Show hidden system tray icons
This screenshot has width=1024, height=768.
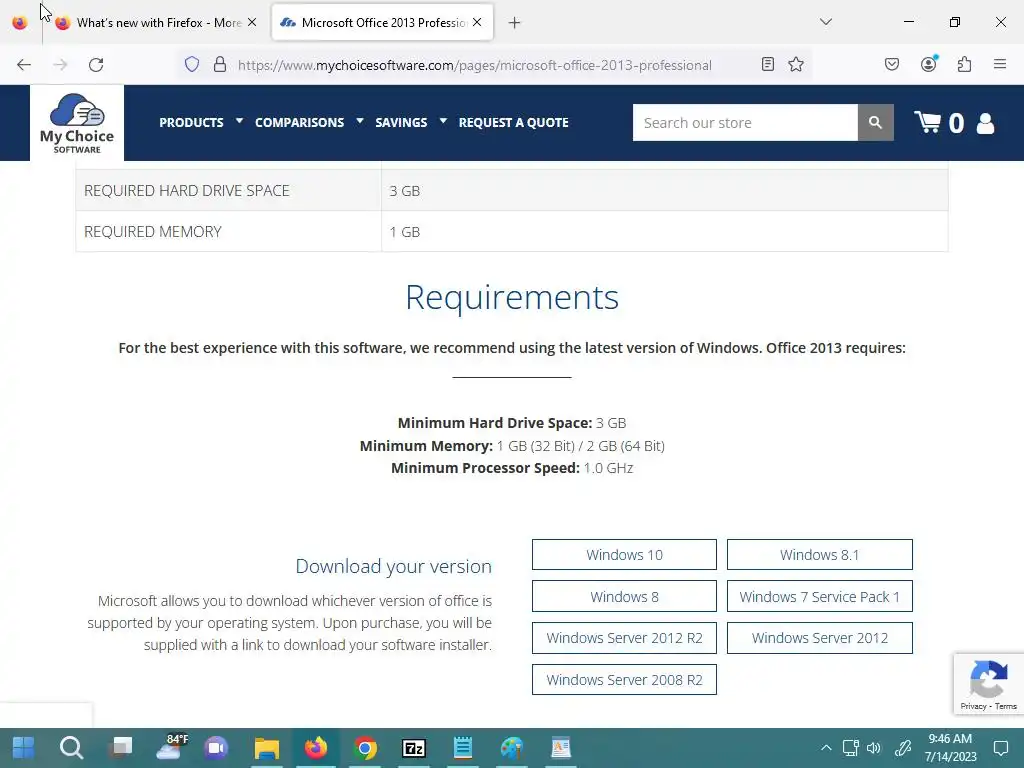[x=826, y=748]
